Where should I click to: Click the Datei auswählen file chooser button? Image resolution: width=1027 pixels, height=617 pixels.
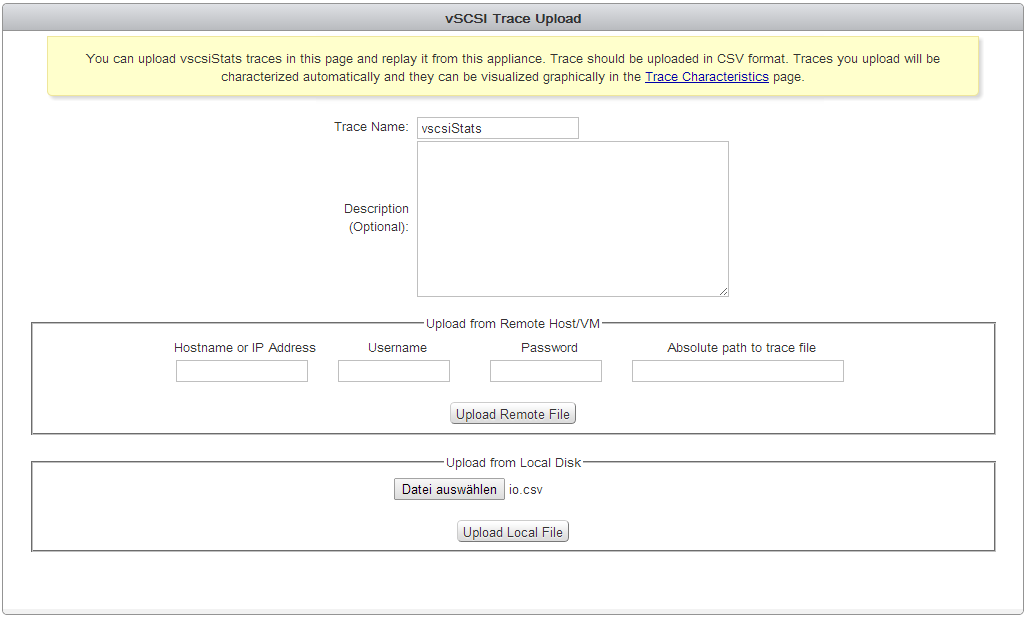449,489
